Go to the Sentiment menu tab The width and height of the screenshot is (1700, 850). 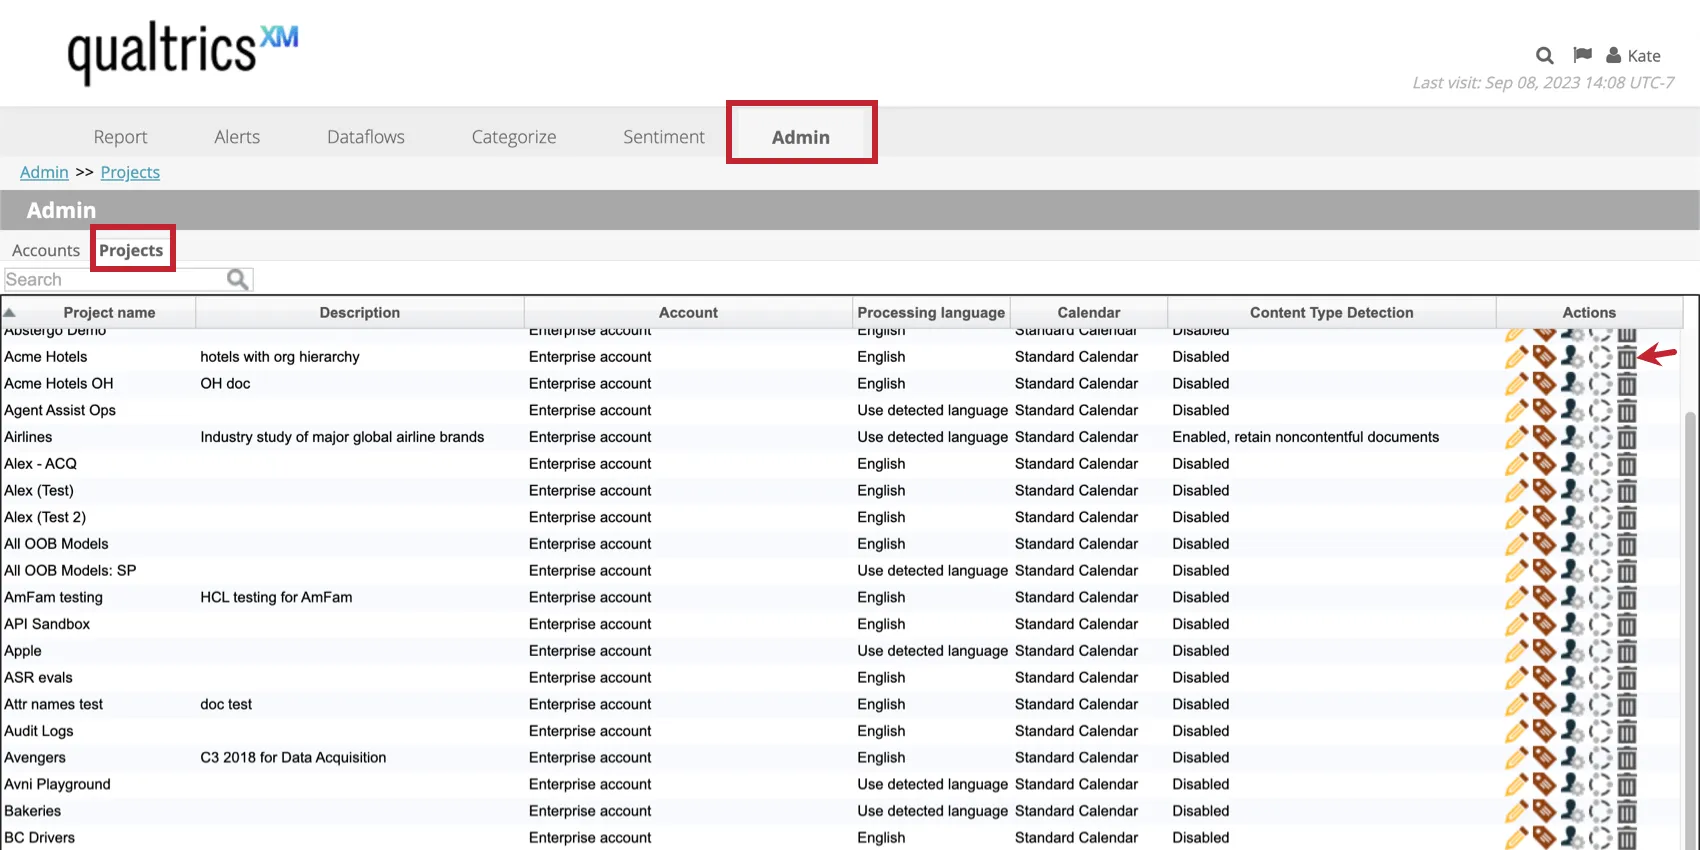click(663, 137)
